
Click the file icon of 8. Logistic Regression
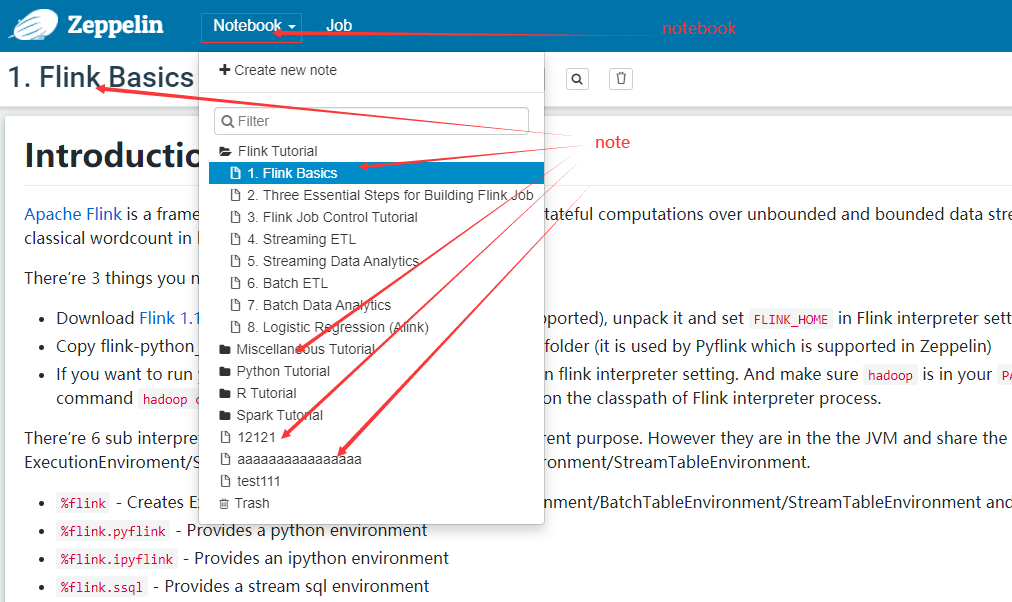point(236,327)
